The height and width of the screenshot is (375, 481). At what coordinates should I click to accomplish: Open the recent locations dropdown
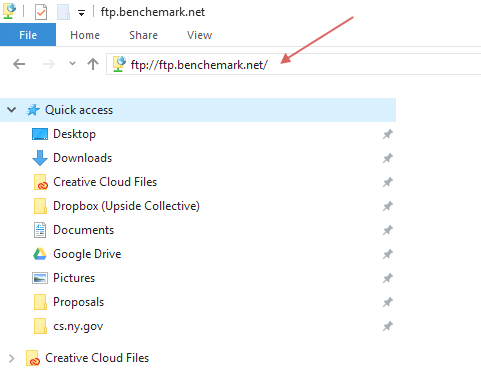click(72, 63)
